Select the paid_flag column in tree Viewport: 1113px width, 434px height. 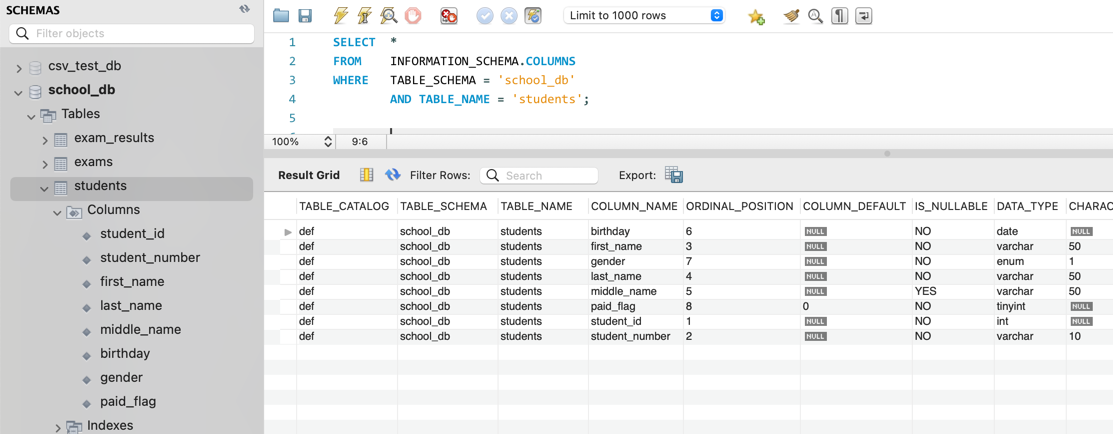pyautogui.click(x=127, y=401)
